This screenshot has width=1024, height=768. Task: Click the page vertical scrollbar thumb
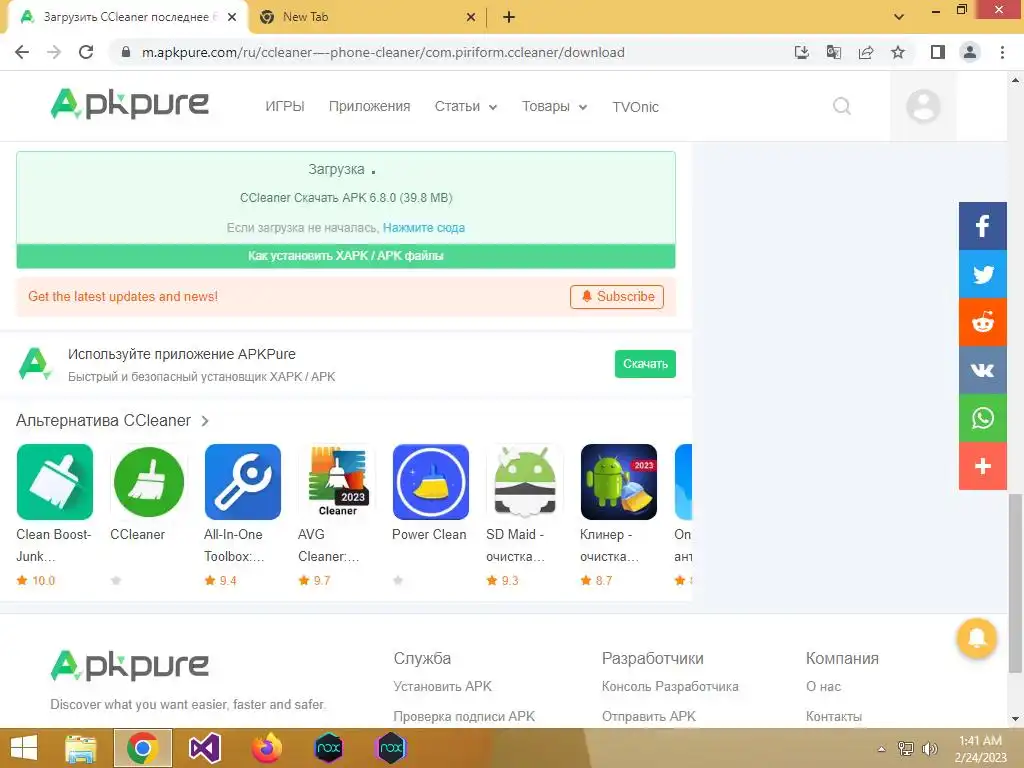[x=1015, y=584]
